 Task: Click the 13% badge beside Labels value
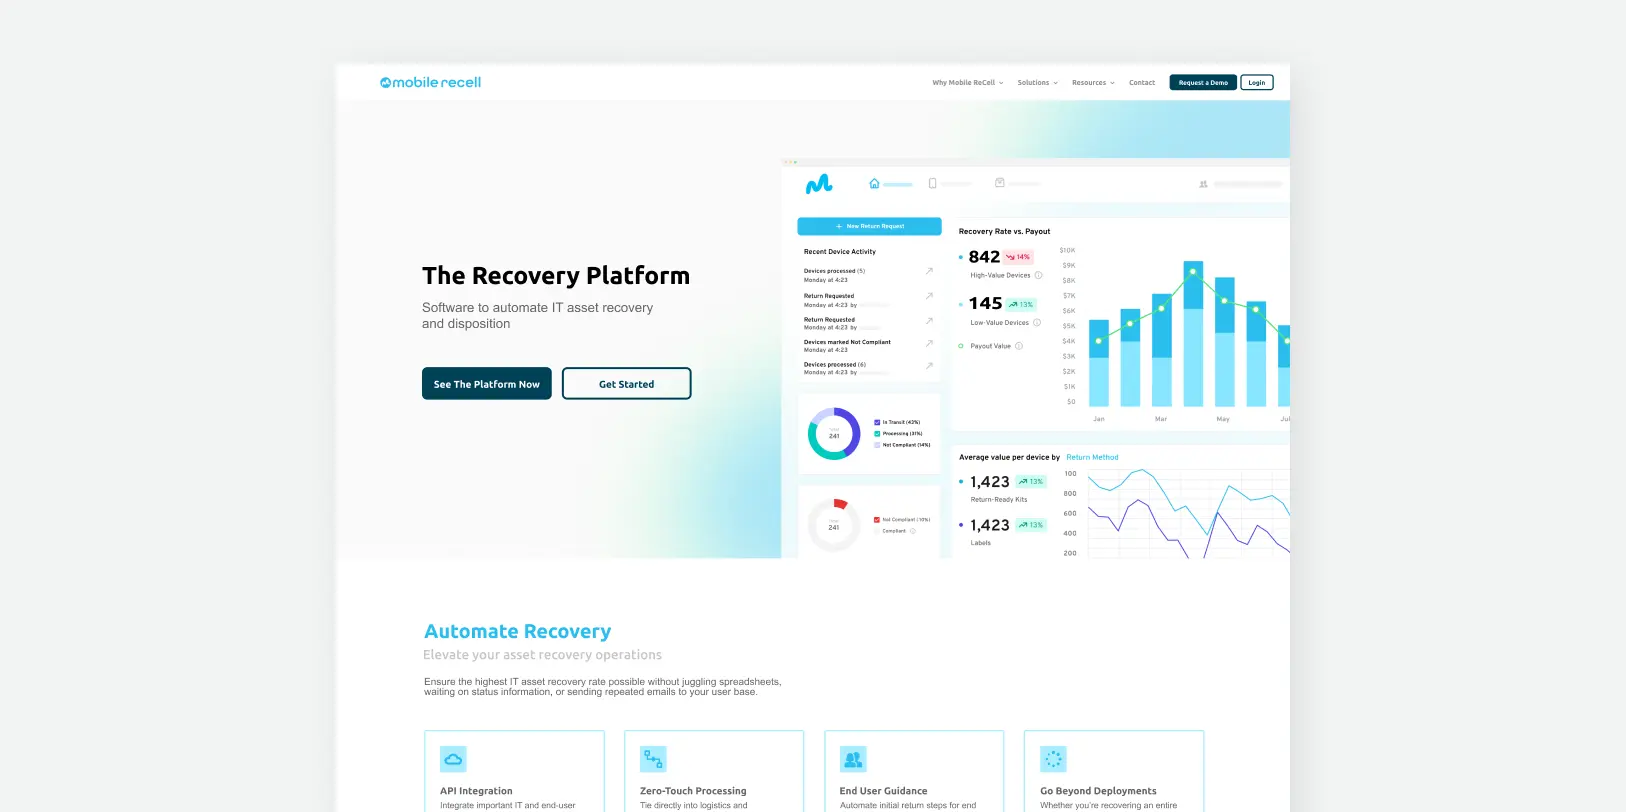point(1031,525)
